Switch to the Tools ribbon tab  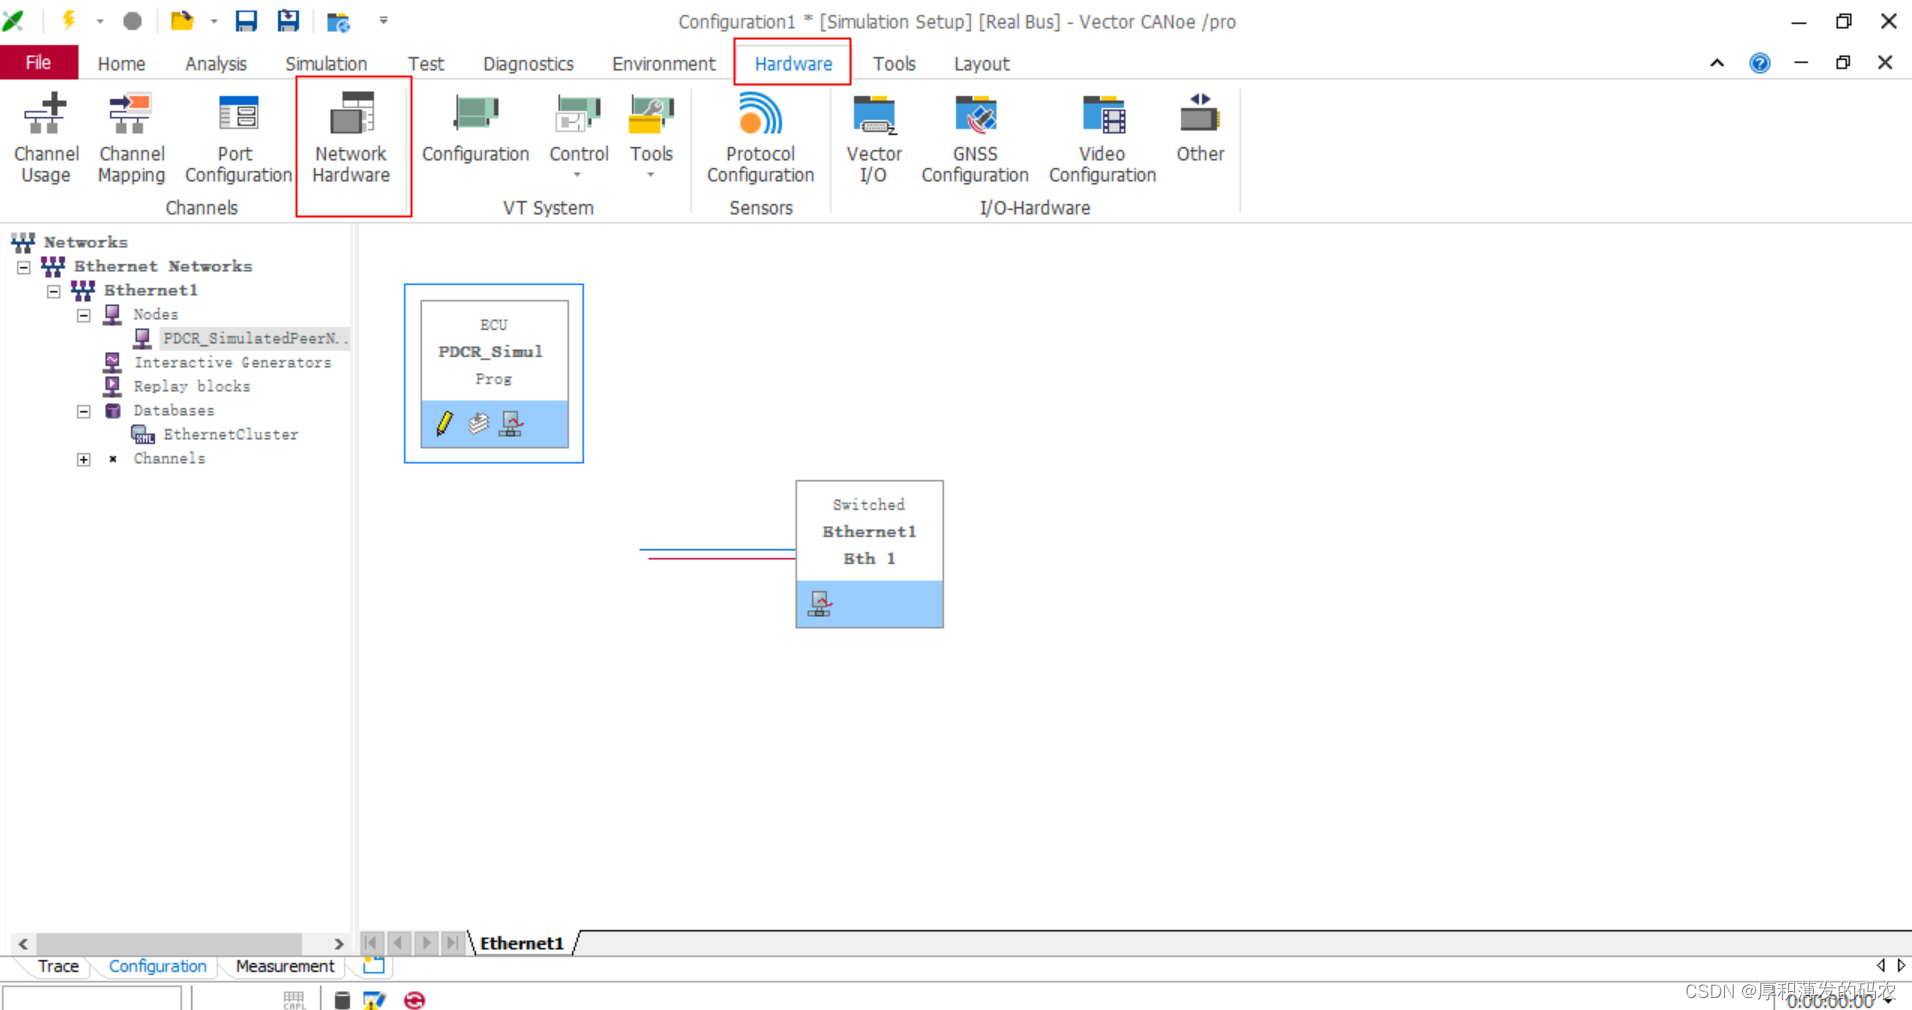894,63
